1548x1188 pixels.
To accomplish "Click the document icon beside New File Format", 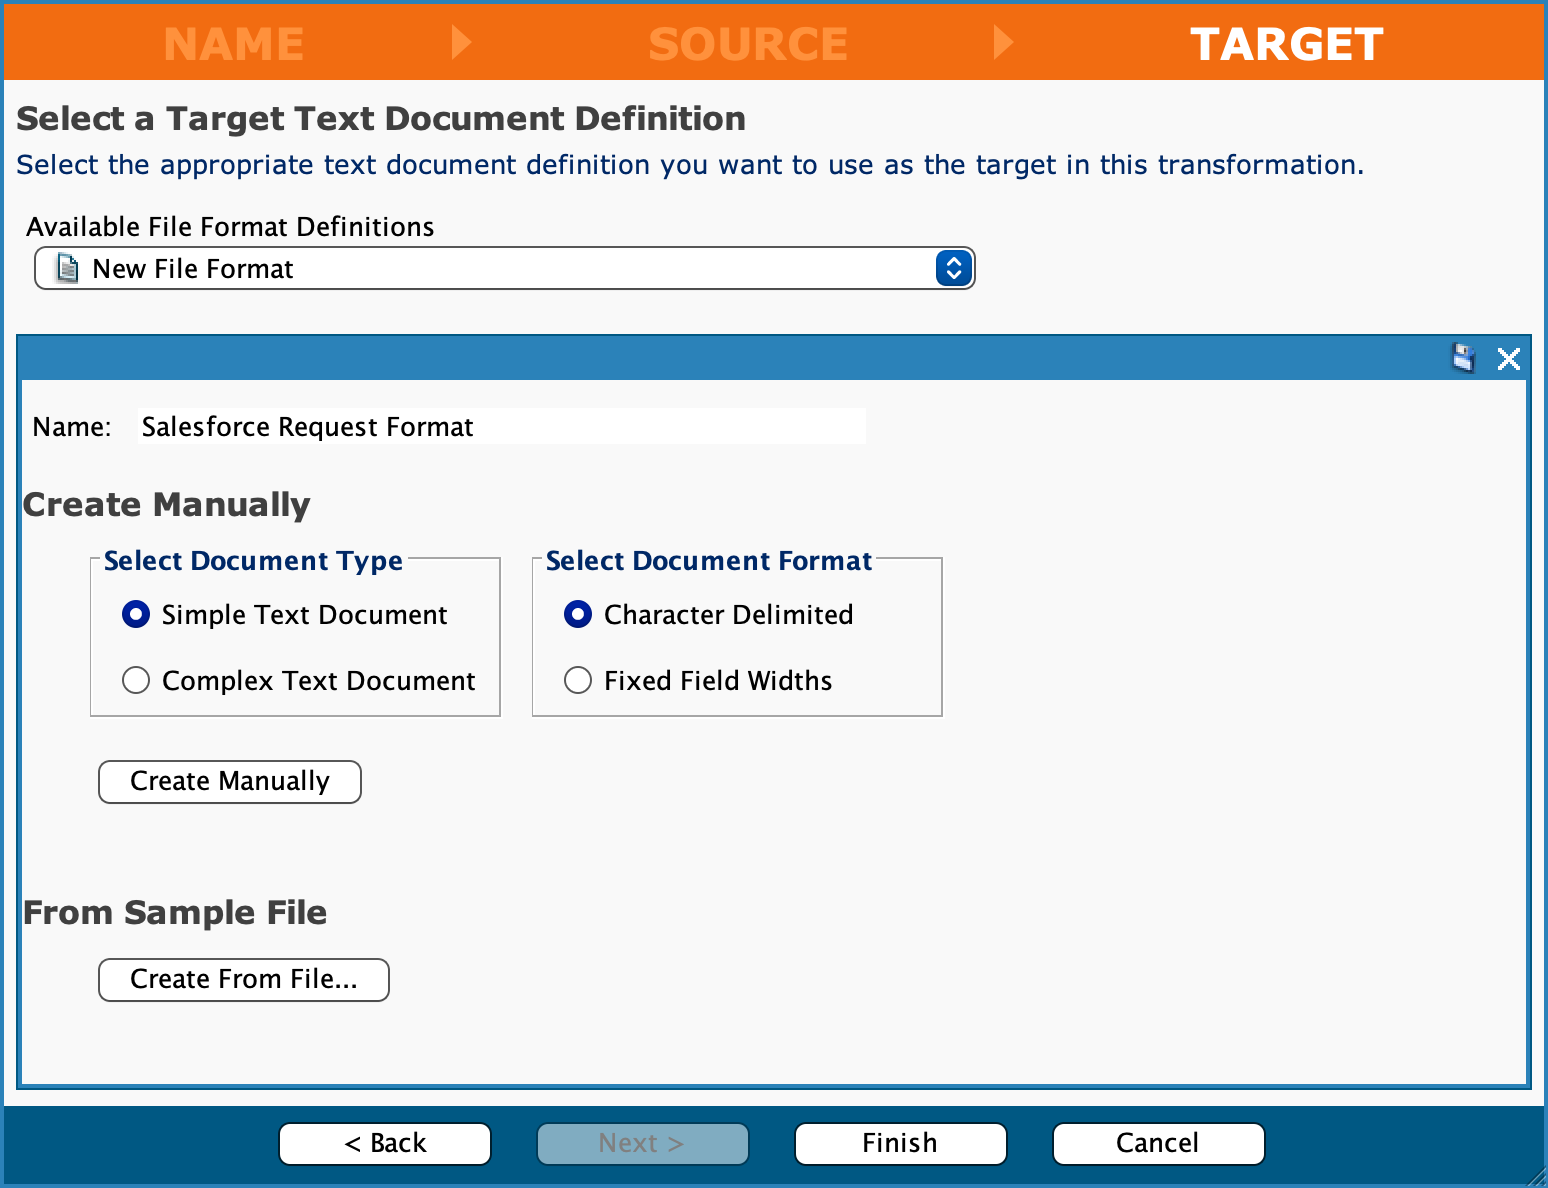I will [67, 269].
